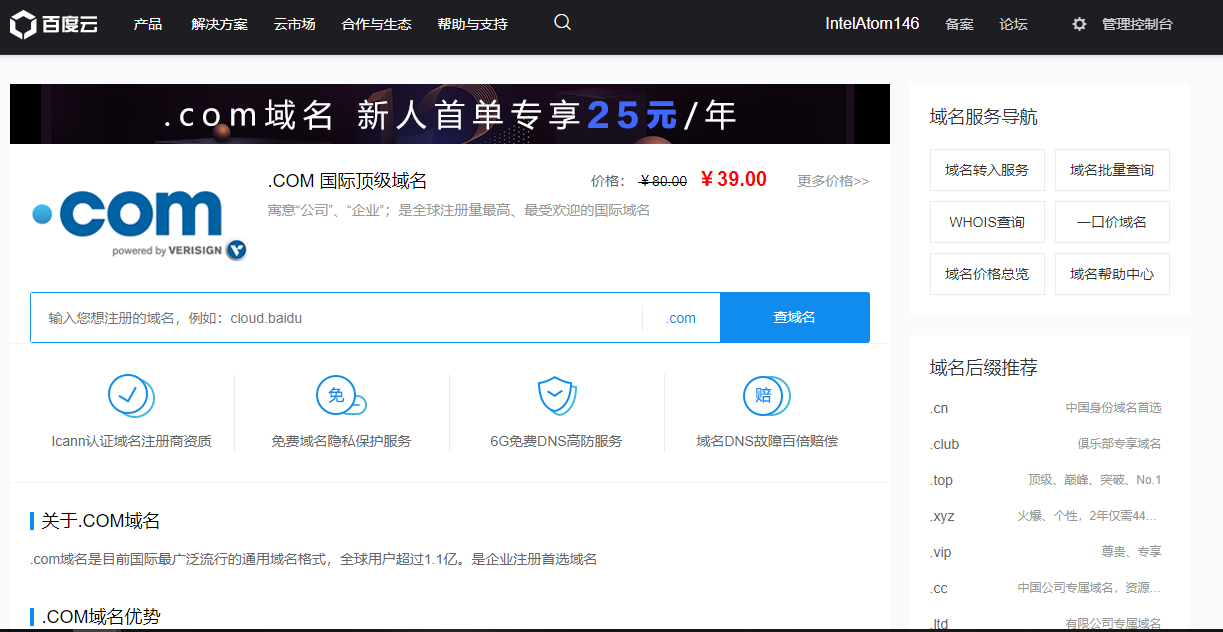
Task: Open the 合作与生态 menu
Action: click(376, 24)
